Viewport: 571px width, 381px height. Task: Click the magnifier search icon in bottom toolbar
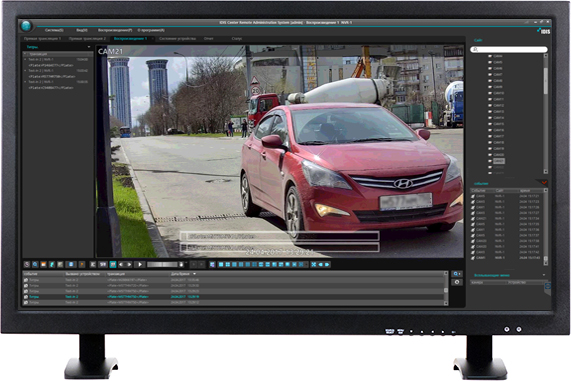[35, 264]
